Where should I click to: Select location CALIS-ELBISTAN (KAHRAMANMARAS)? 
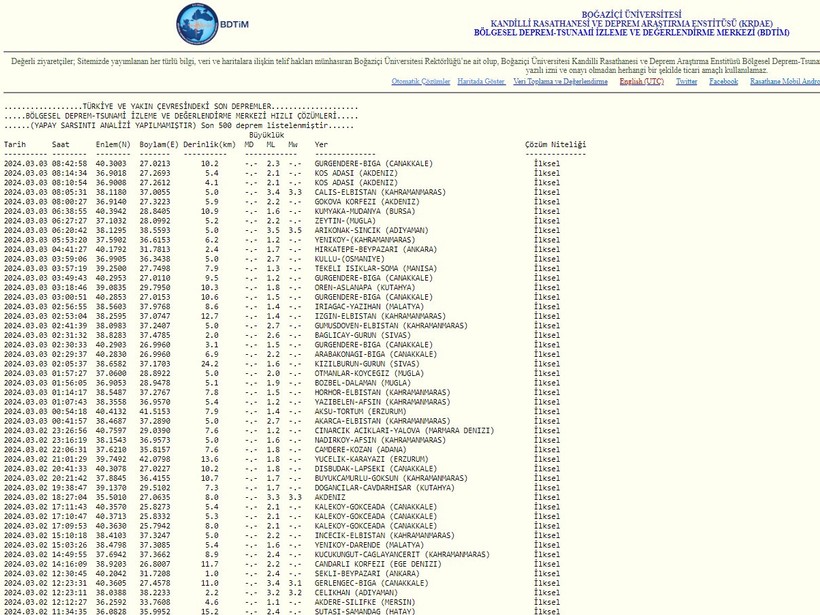tap(380, 192)
